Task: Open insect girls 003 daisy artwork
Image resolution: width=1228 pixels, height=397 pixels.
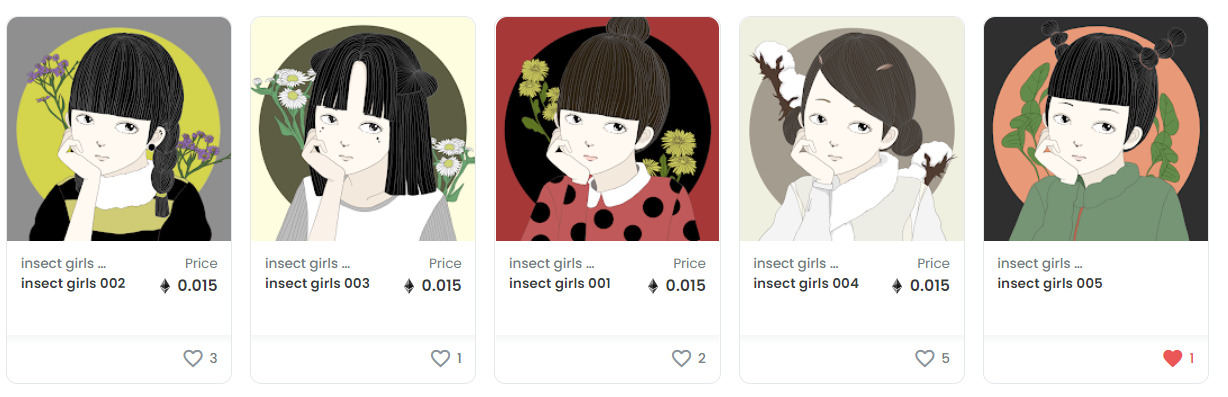Action: pyautogui.click(x=363, y=129)
